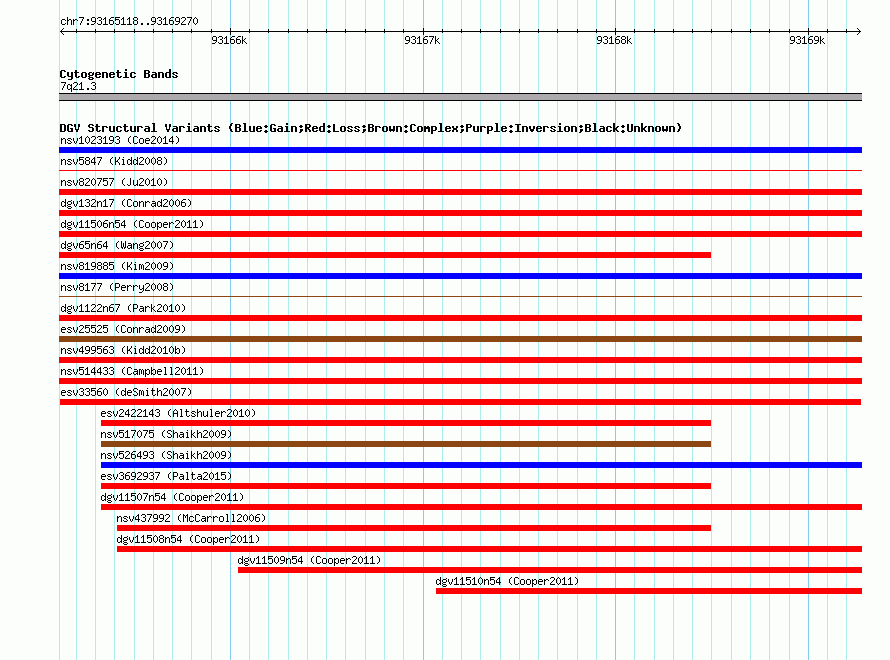Click nsv517075 (Shaikh2009) label
This screenshot has width=890, height=660.
pyautogui.click(x=166, y=434)
